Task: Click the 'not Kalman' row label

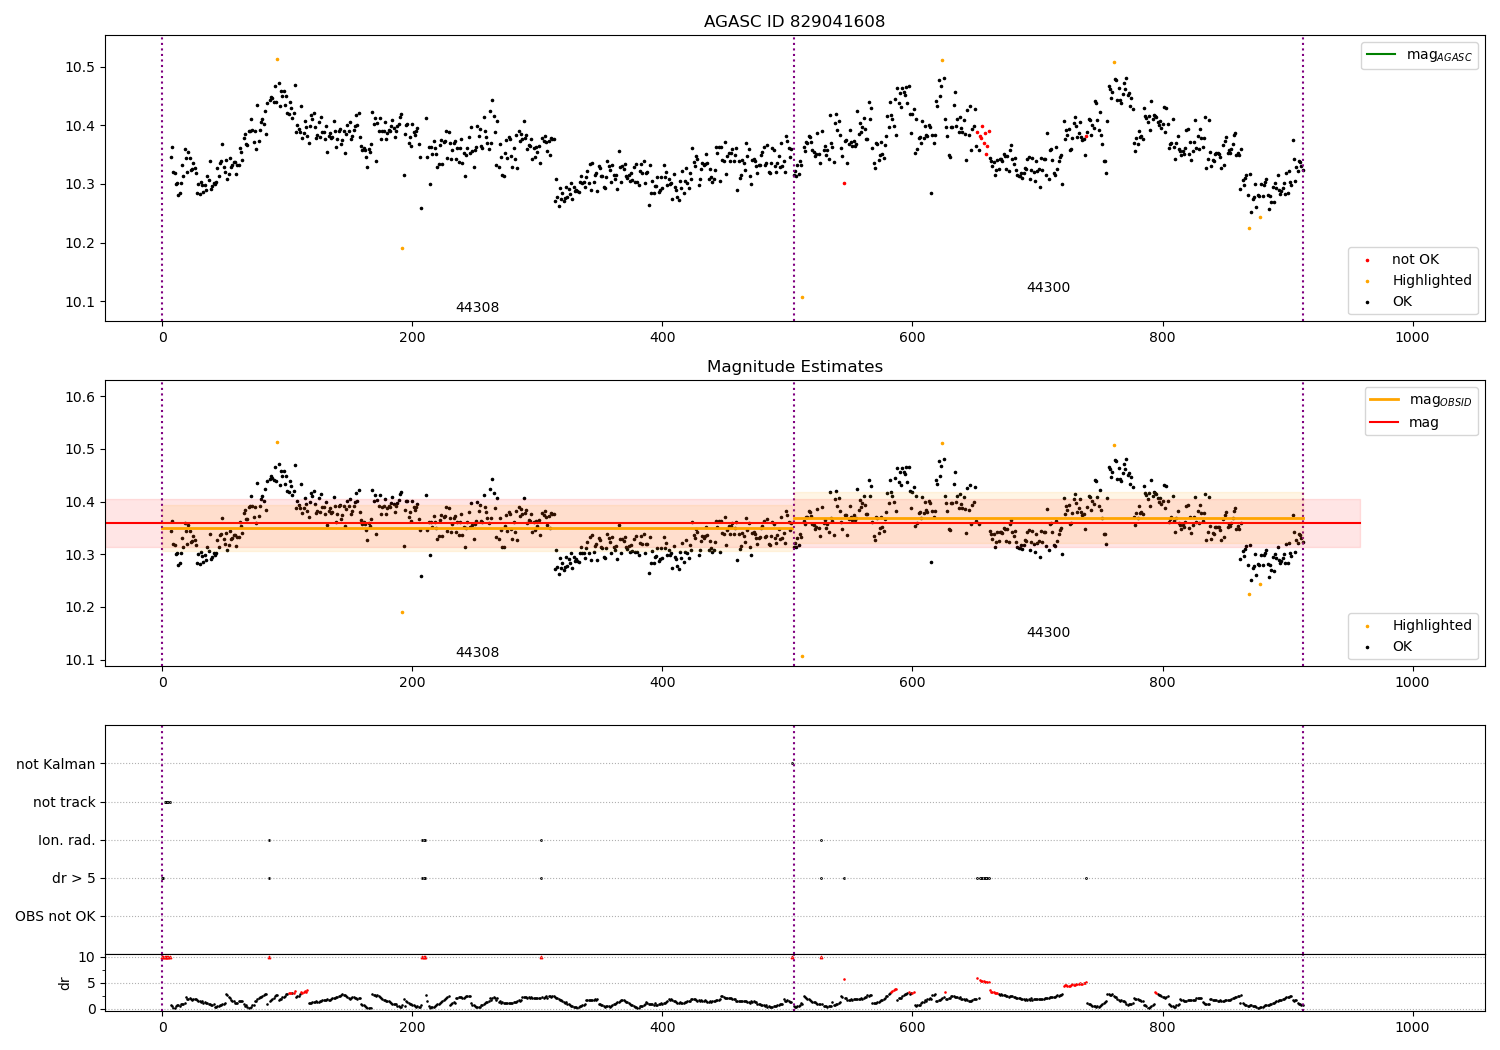Action: coord(56,765)
